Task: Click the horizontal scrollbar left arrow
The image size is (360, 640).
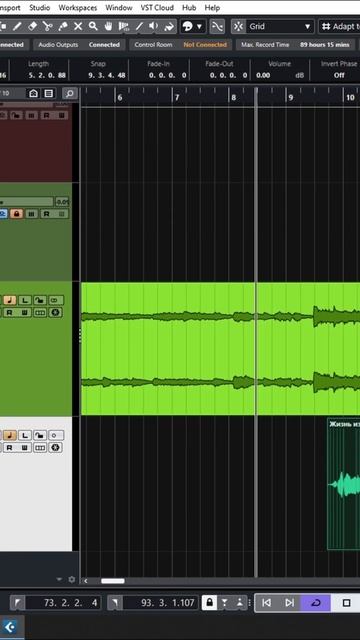Action: pyautogui.click(x=86, y=581)
